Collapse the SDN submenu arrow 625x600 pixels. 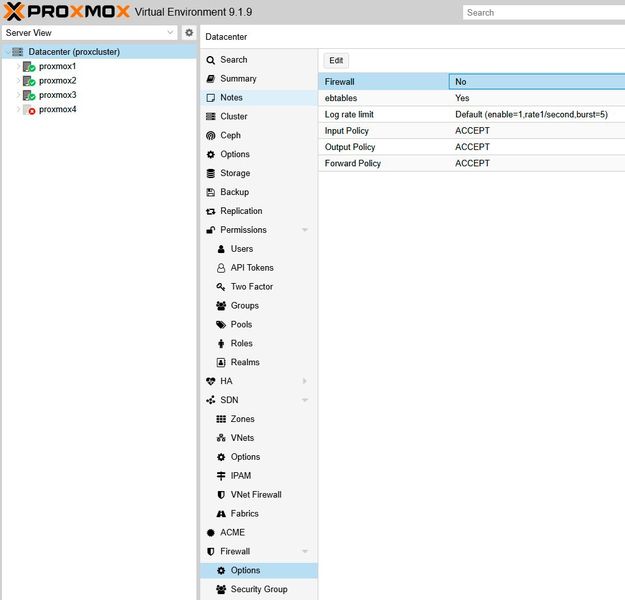point(305,400)
